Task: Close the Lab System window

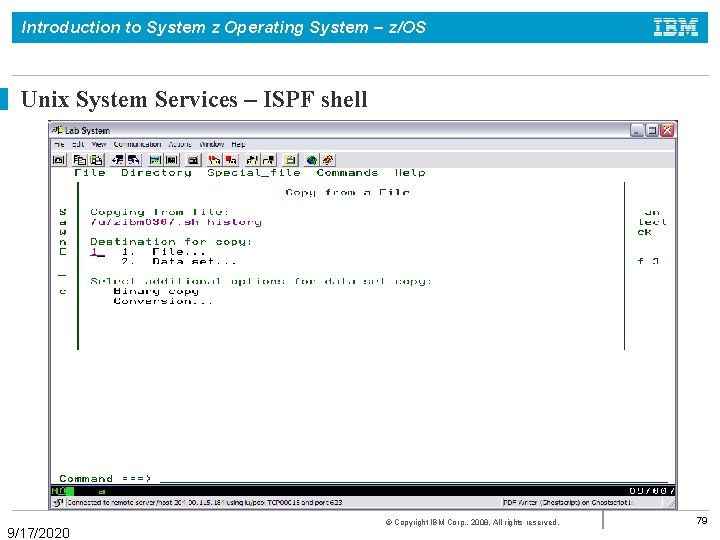Action: pyautogui.click(x=667, y=130)
